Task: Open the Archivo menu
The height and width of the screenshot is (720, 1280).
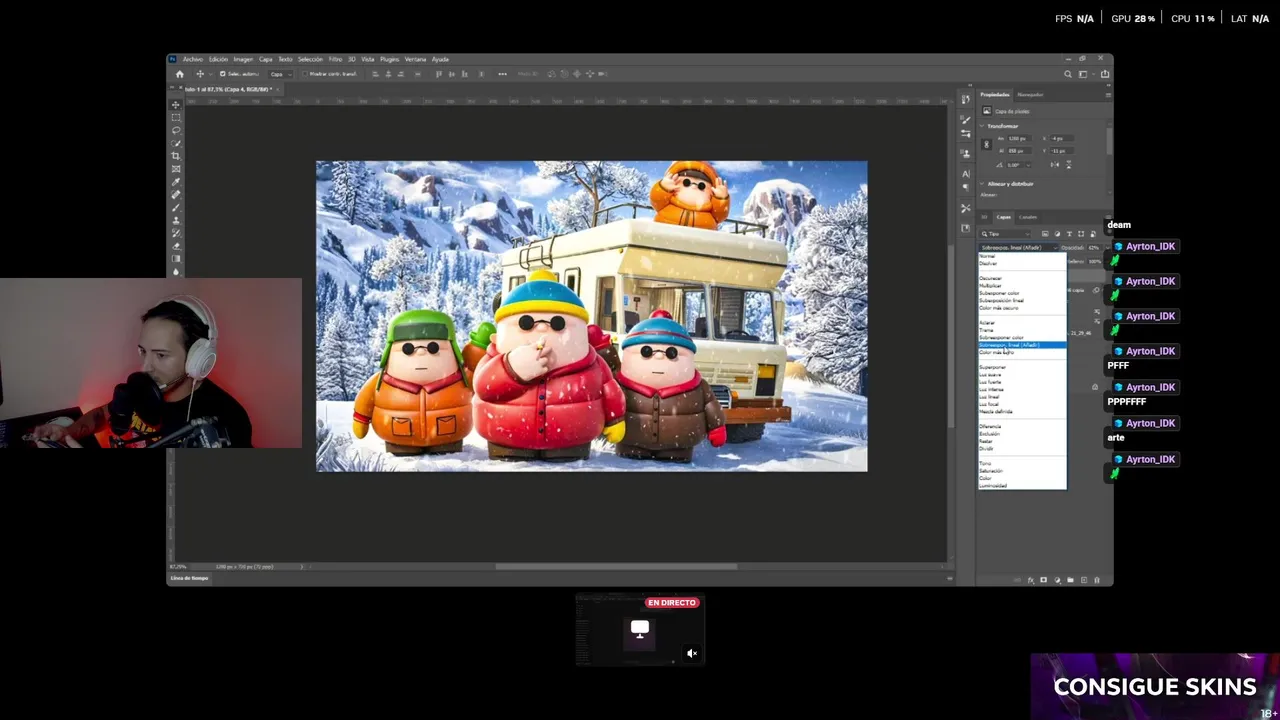Action: 193,59
